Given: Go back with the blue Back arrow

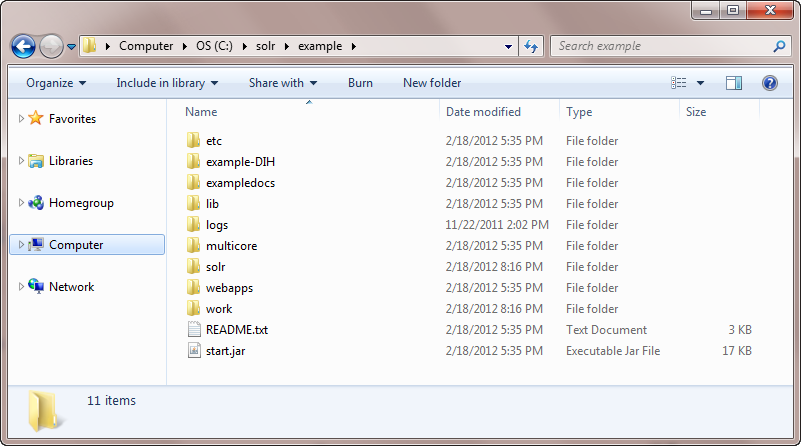Looking at the screenshot, I should point(23,46).
